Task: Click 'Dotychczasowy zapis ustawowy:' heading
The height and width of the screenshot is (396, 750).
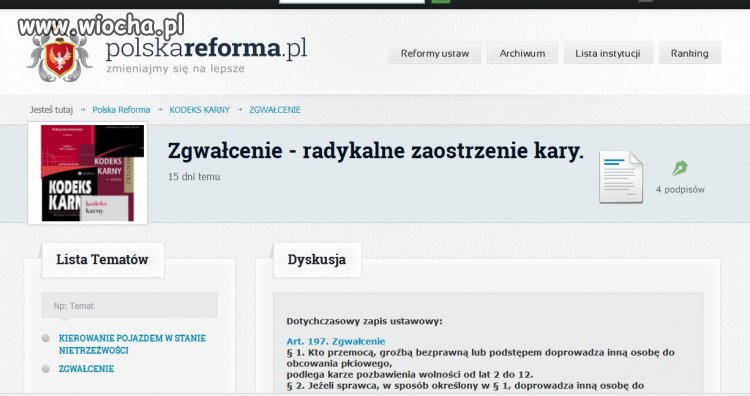Action: pos(364,321)
